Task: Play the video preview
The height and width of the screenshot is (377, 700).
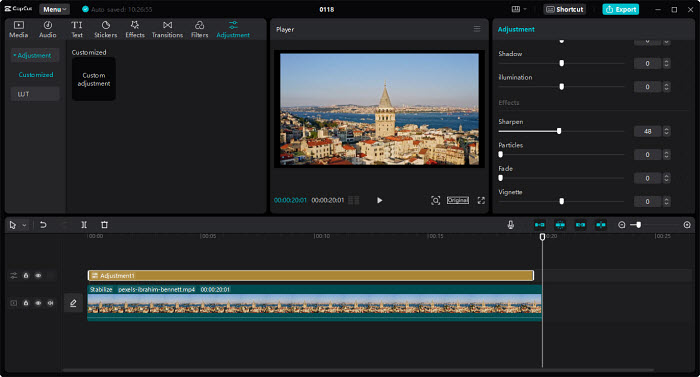Action: [x=379, y=200]
